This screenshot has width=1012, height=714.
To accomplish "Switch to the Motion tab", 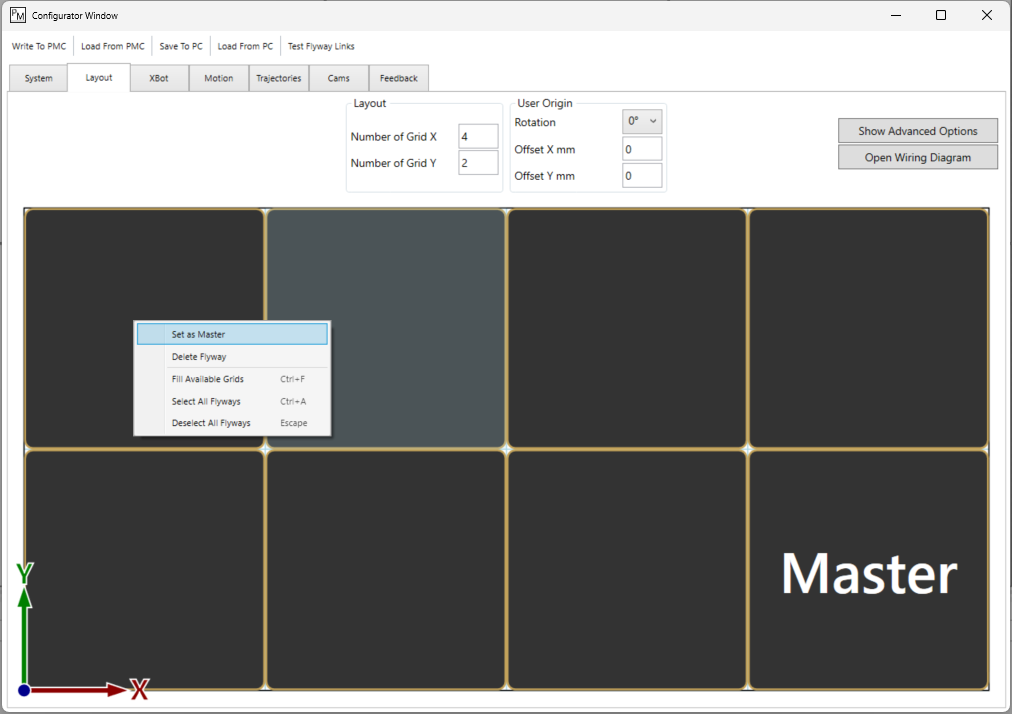I will (x=218, y=78).
